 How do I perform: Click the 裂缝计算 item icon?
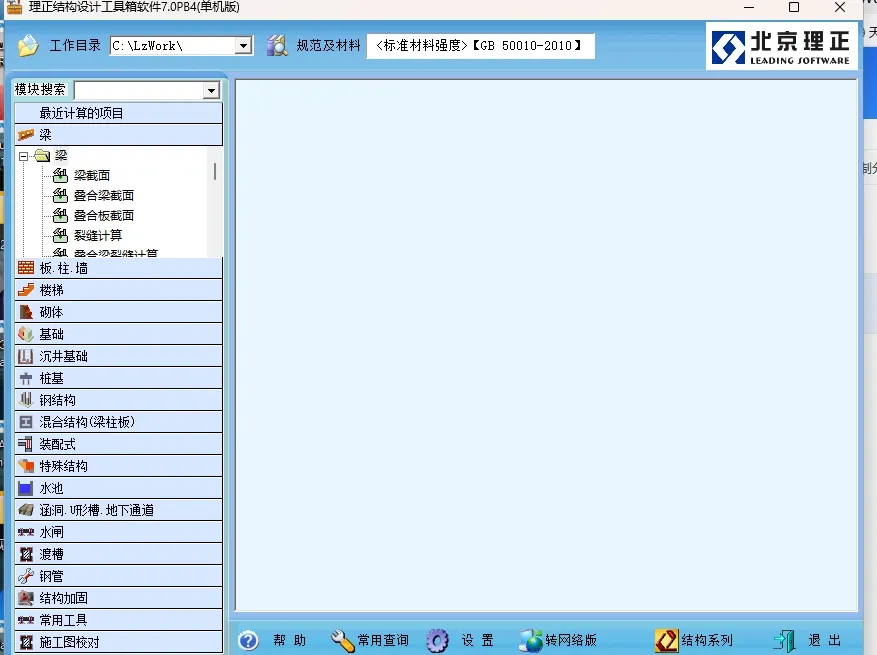(x=60, y=235)
